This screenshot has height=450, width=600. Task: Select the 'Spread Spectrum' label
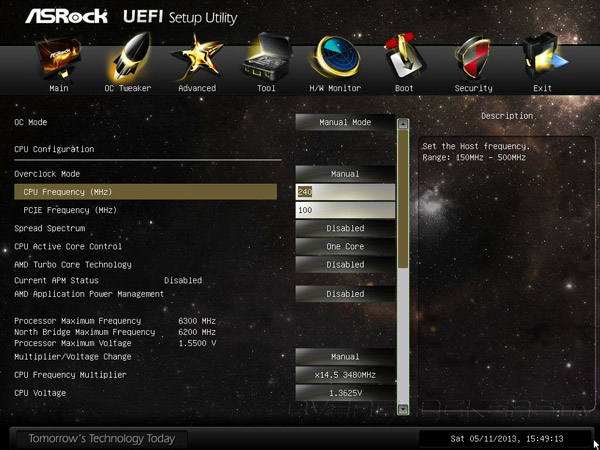pyautogui.click(x=49, y=228)
